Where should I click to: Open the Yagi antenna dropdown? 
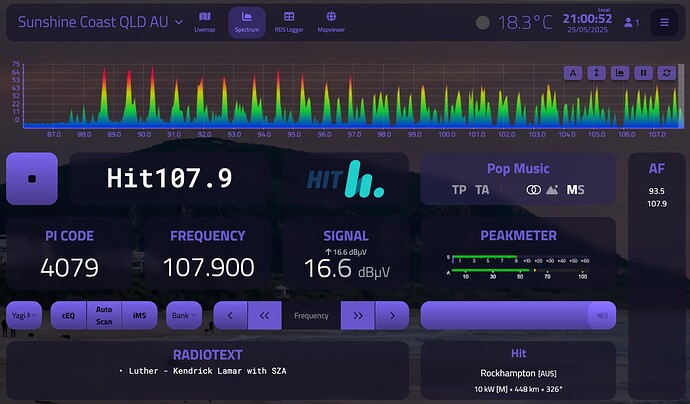coord(24,316)
